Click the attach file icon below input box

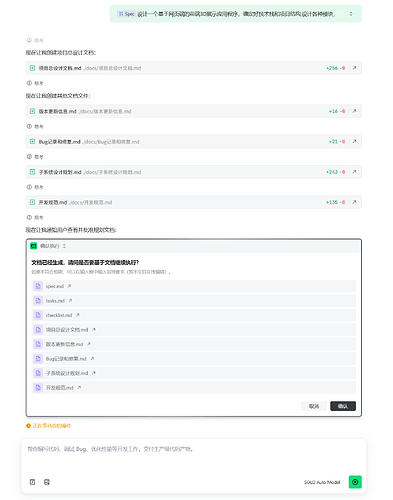(32, 482)
